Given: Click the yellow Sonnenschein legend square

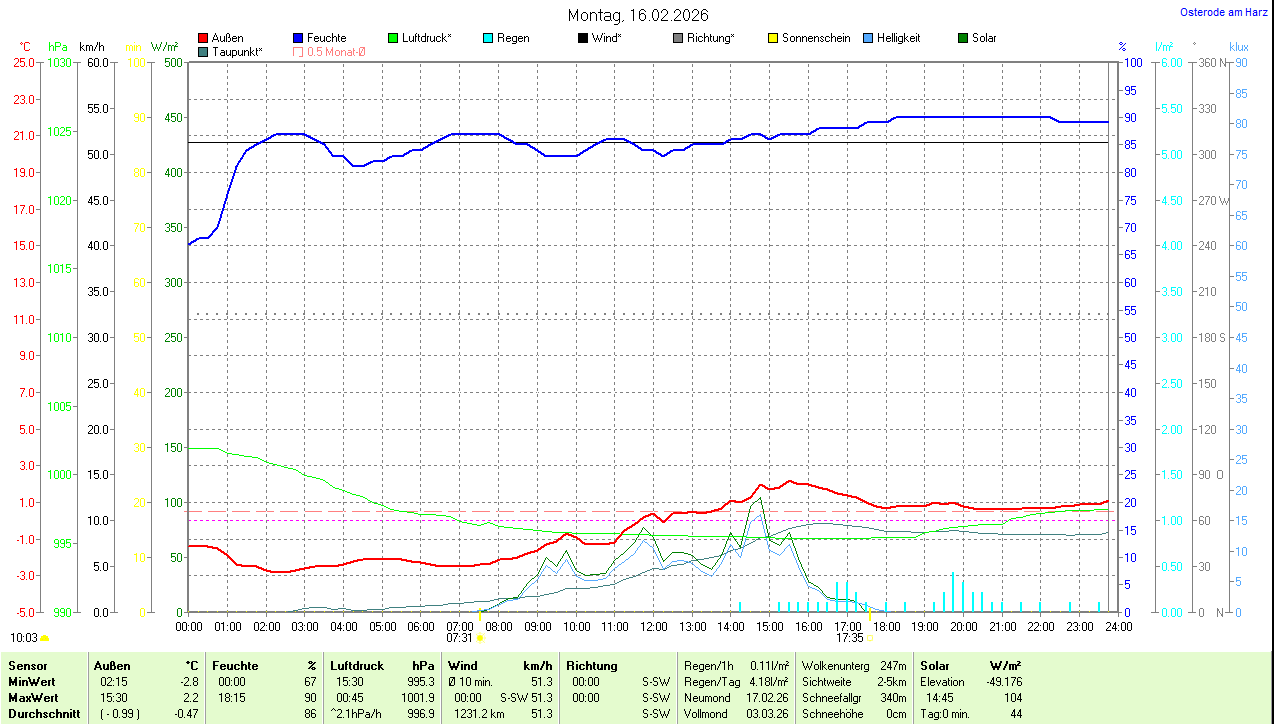Looking at the screenshot, I should tap(773, 38).
